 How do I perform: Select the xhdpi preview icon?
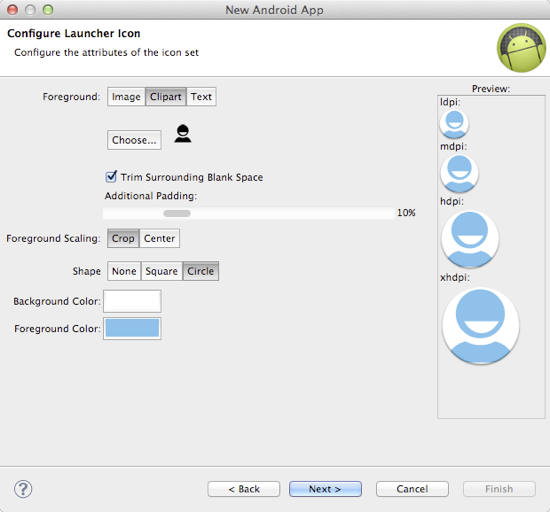(480, 326)
